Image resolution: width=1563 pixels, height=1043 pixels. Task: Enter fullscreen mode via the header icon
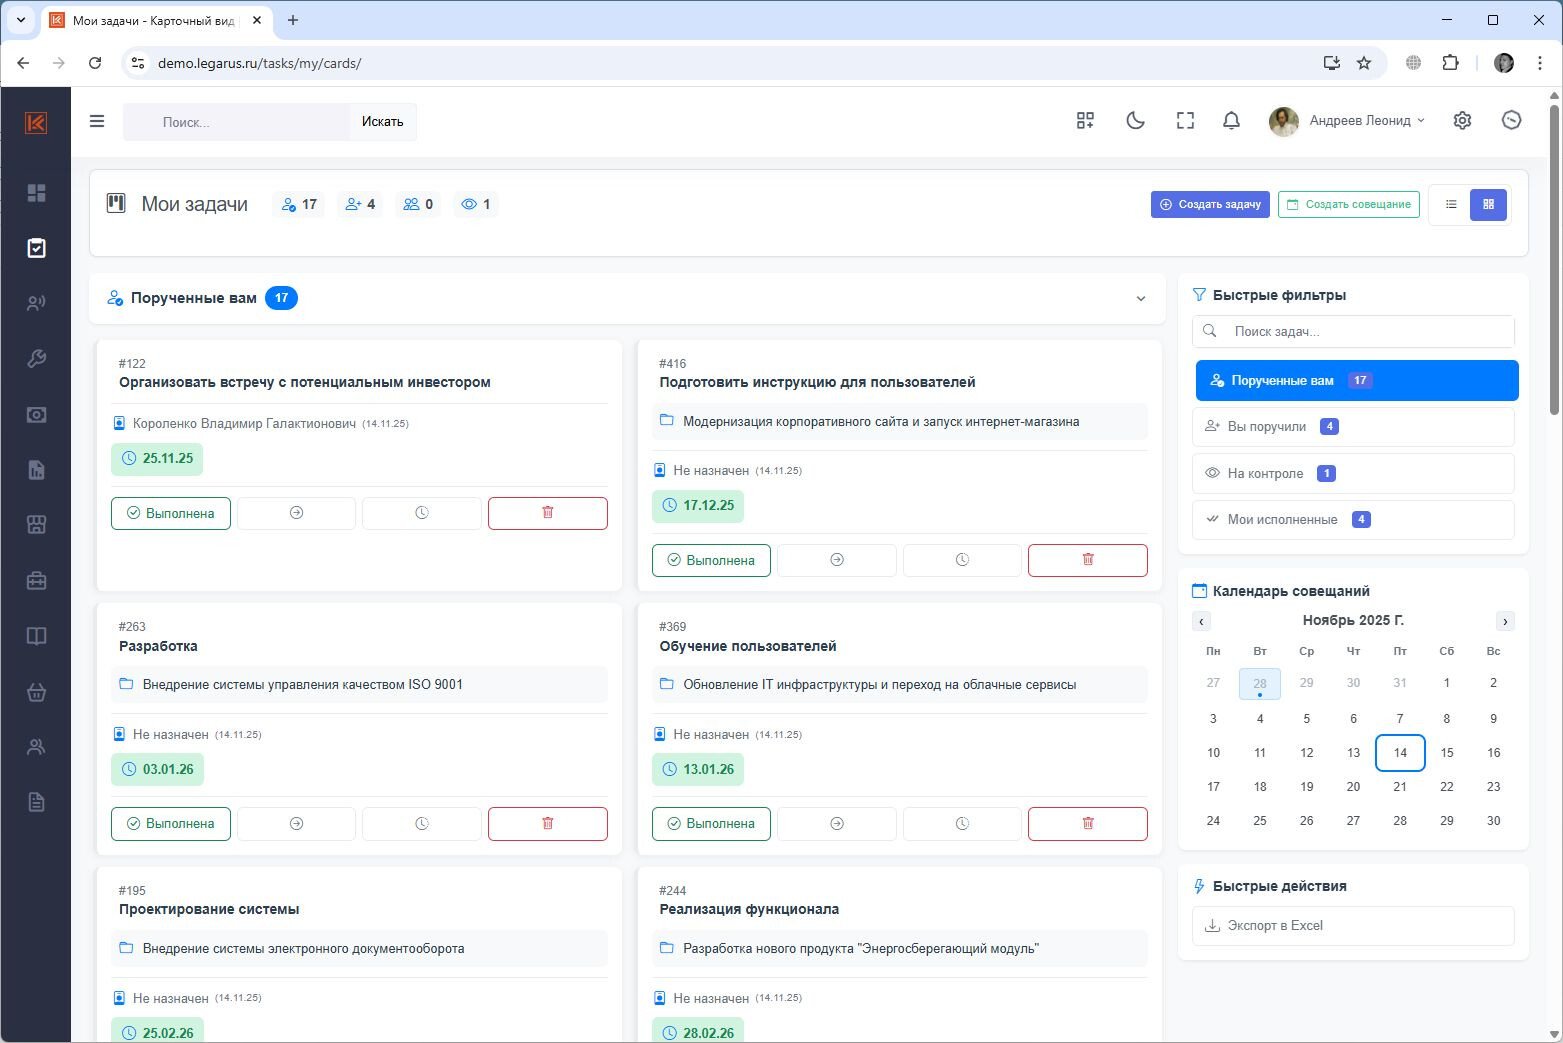click(x=1185, y=121)
